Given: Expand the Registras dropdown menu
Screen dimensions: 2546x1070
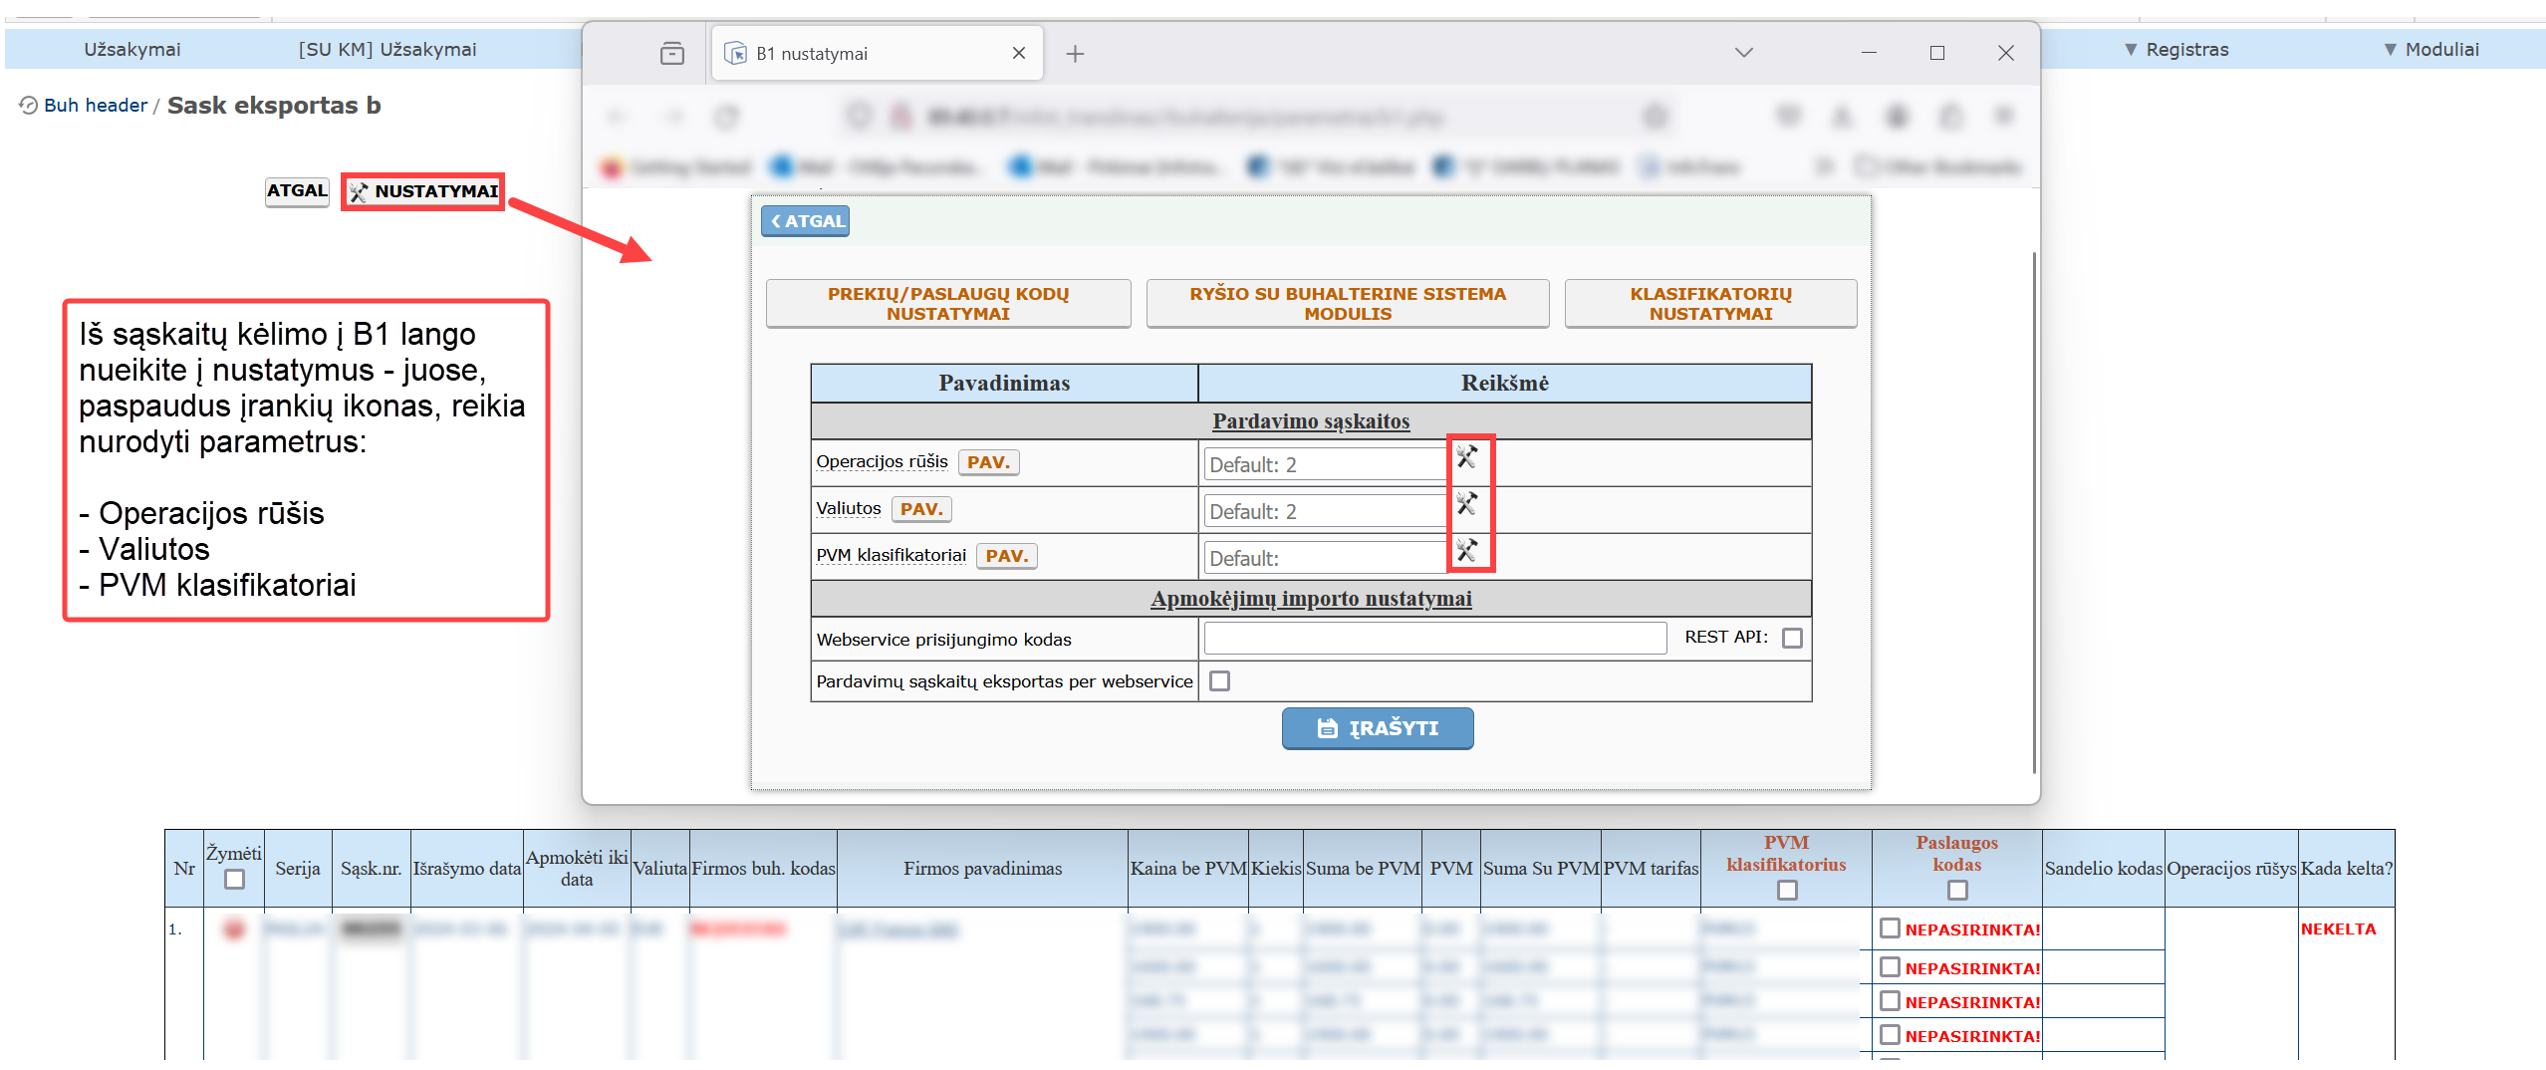Looking at the screenshot, I should (x=2176, y=49).
